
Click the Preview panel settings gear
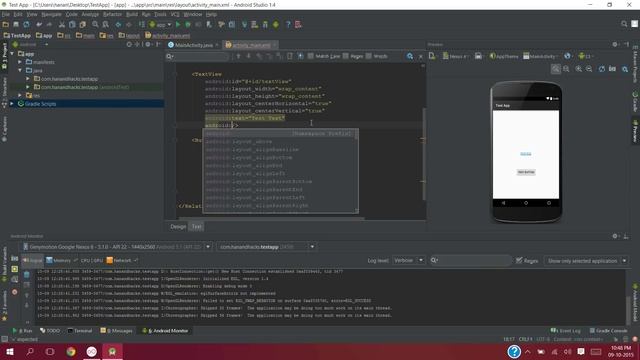coord(615,44)
